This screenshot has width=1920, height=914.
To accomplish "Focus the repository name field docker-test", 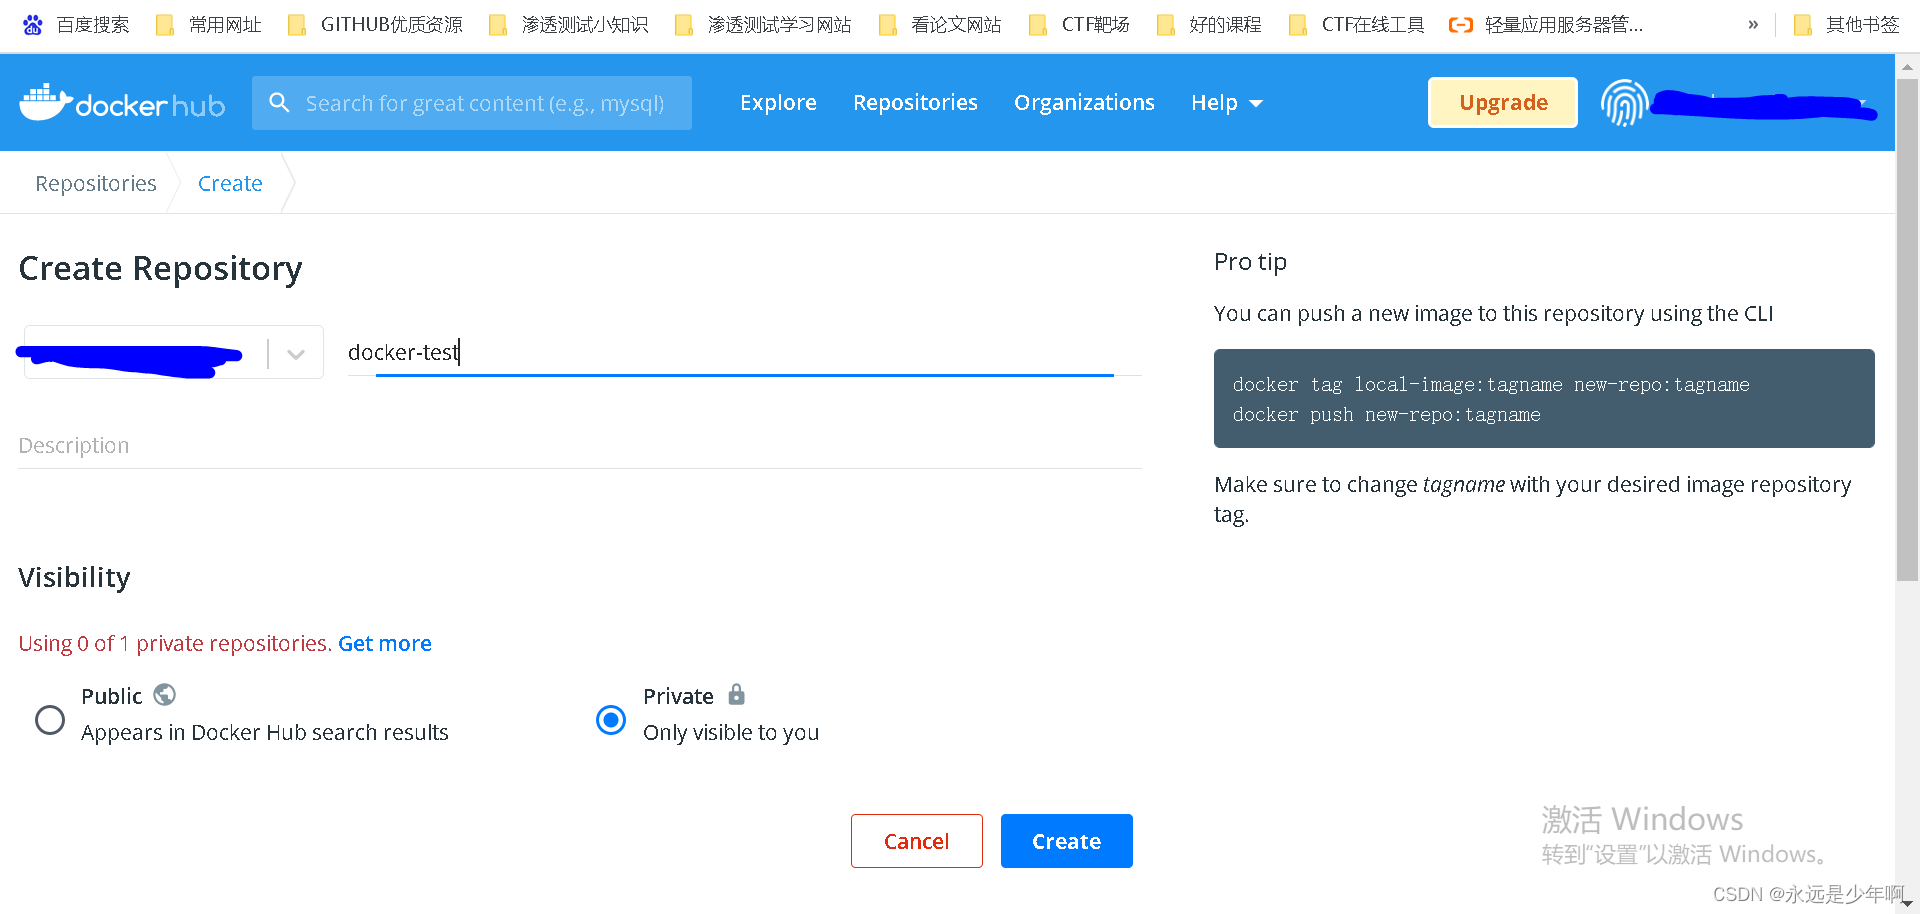I will click(x=744, y=352).
